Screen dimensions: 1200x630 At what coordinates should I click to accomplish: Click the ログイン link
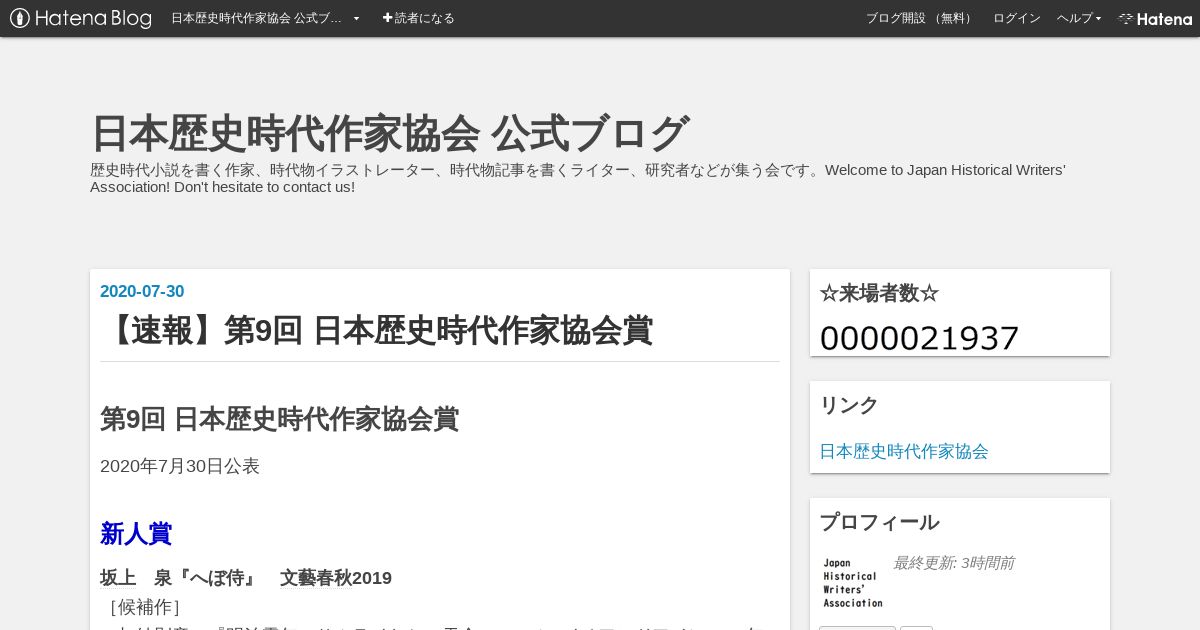[x=1016, y=18]
